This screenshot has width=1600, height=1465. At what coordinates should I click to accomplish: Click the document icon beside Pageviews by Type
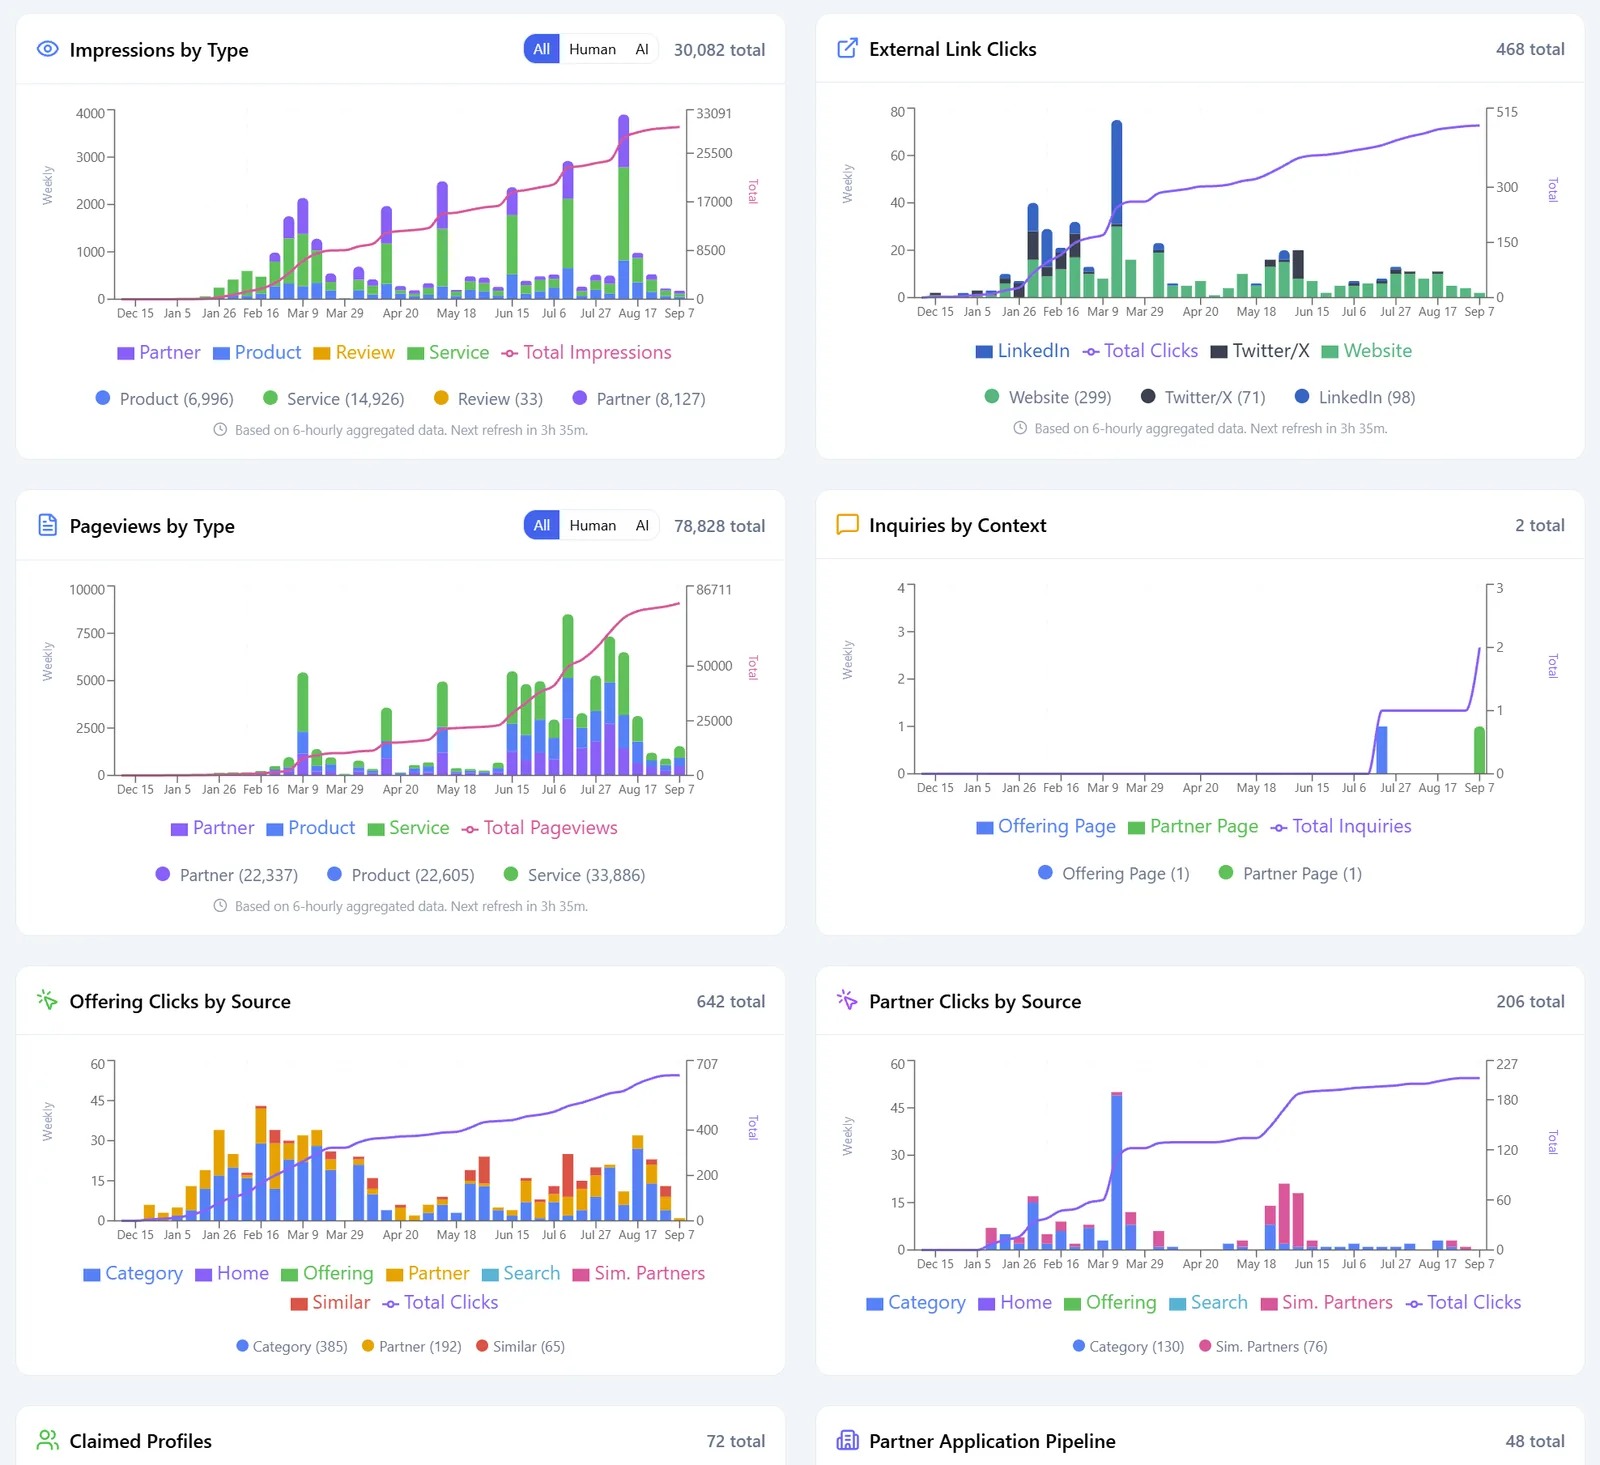pos(47,525)
